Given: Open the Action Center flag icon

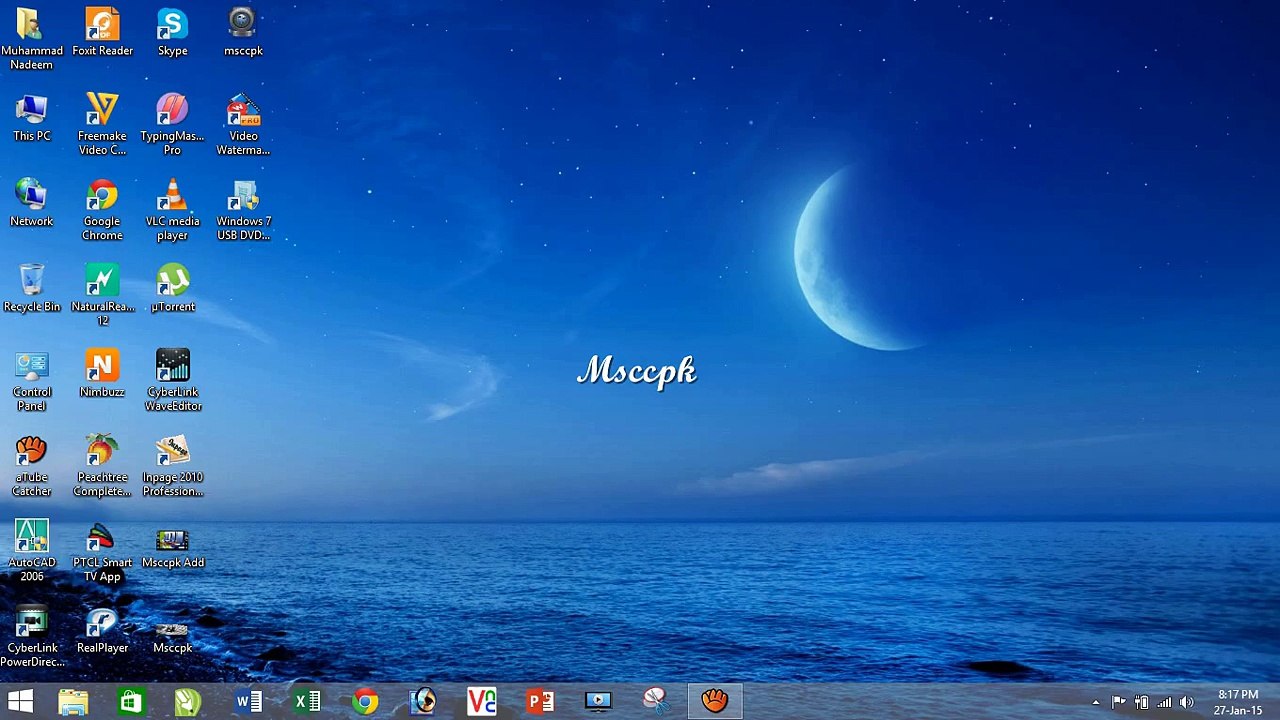Looking at the screenshot, I should click(x=1118, y=702).
